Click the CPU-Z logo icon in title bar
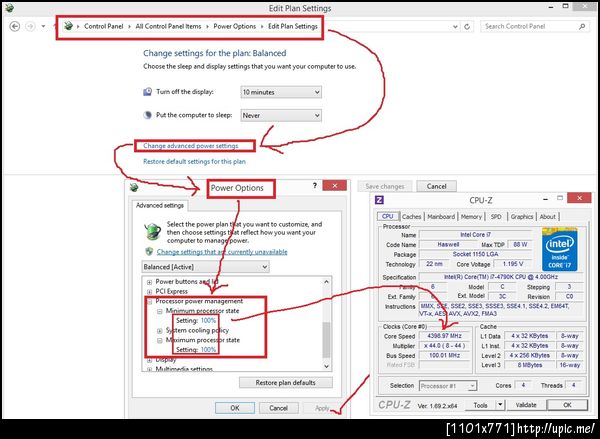 pos(379,199)
